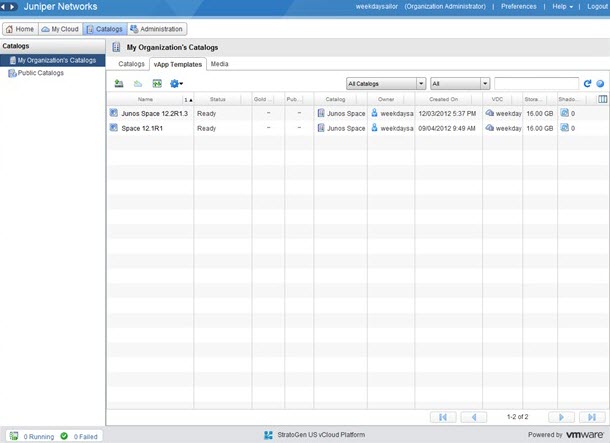Screen dimensions: 610x443
Task: Click the forward navigation arrow
Action: 12,7
